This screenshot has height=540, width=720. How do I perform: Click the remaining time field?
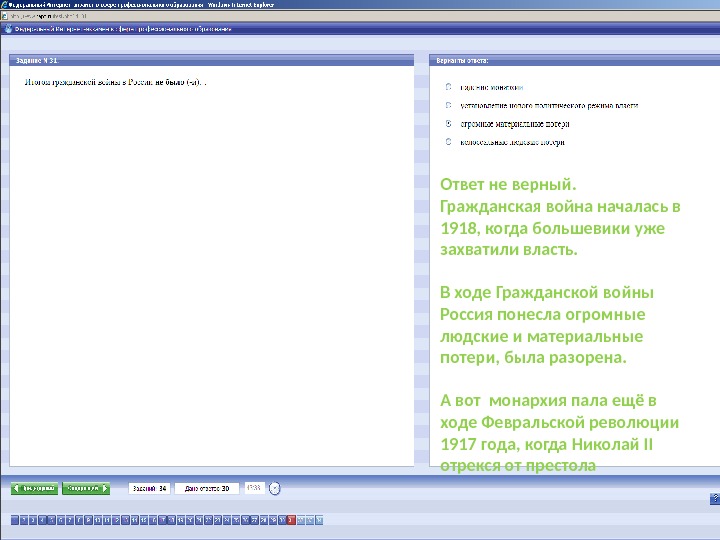click(254, 488)
